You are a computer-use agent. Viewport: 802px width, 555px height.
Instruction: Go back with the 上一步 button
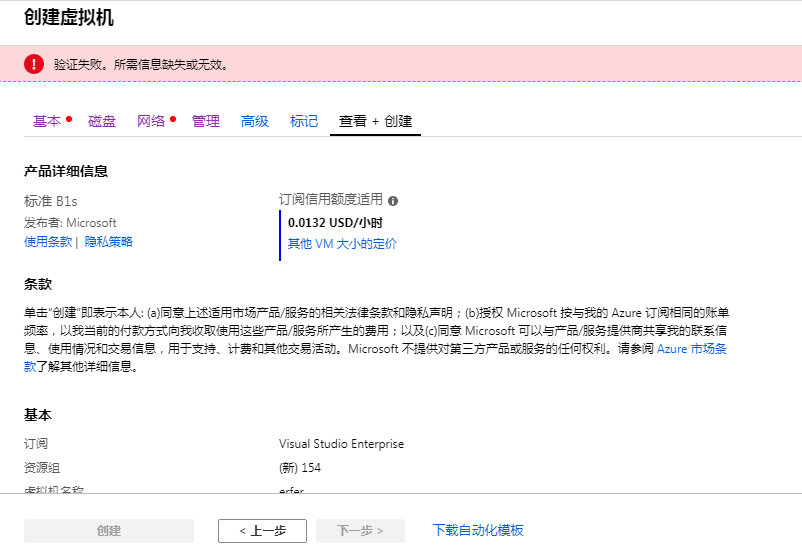coord(262,531)
